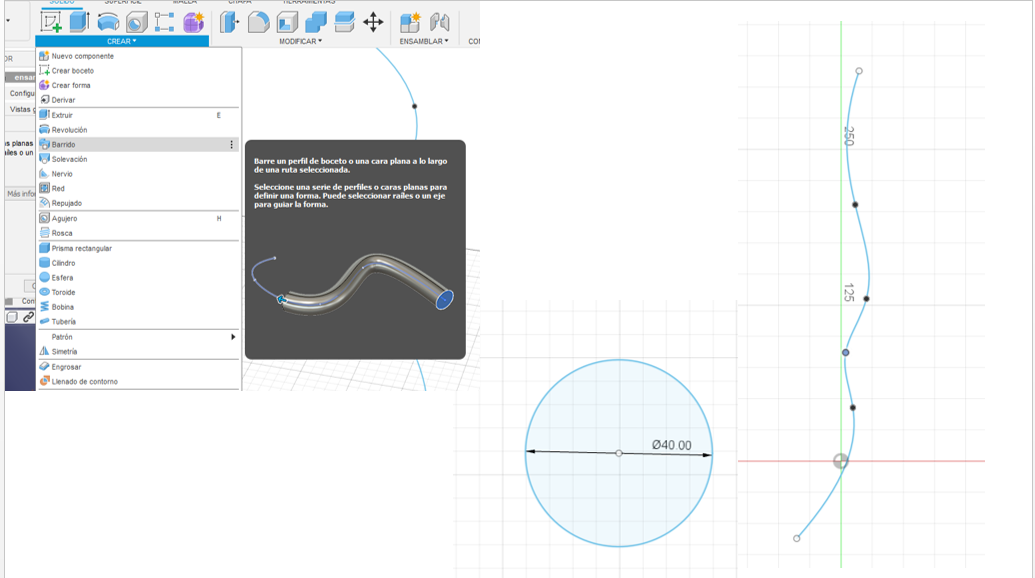Open the ENSAMBLAR dropdown

(x=424, y=41)
